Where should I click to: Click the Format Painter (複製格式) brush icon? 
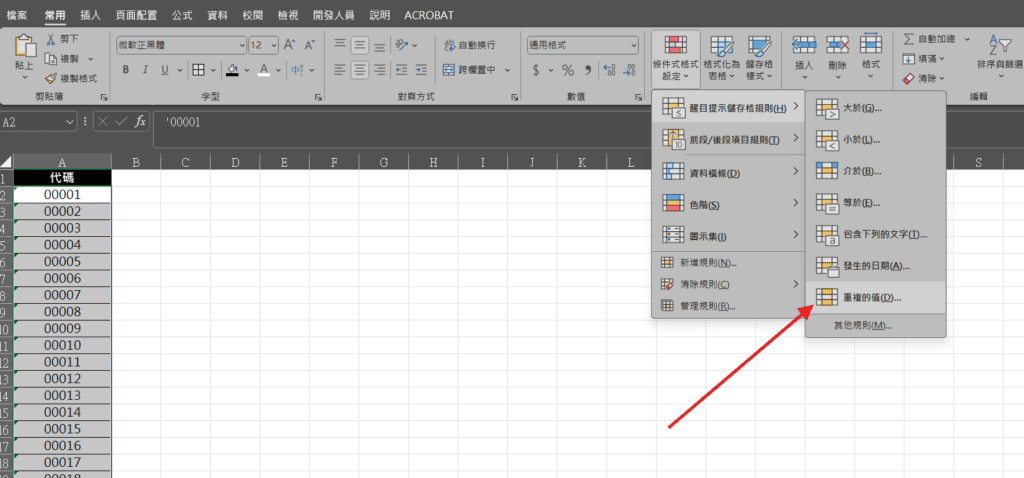(51, 78)
